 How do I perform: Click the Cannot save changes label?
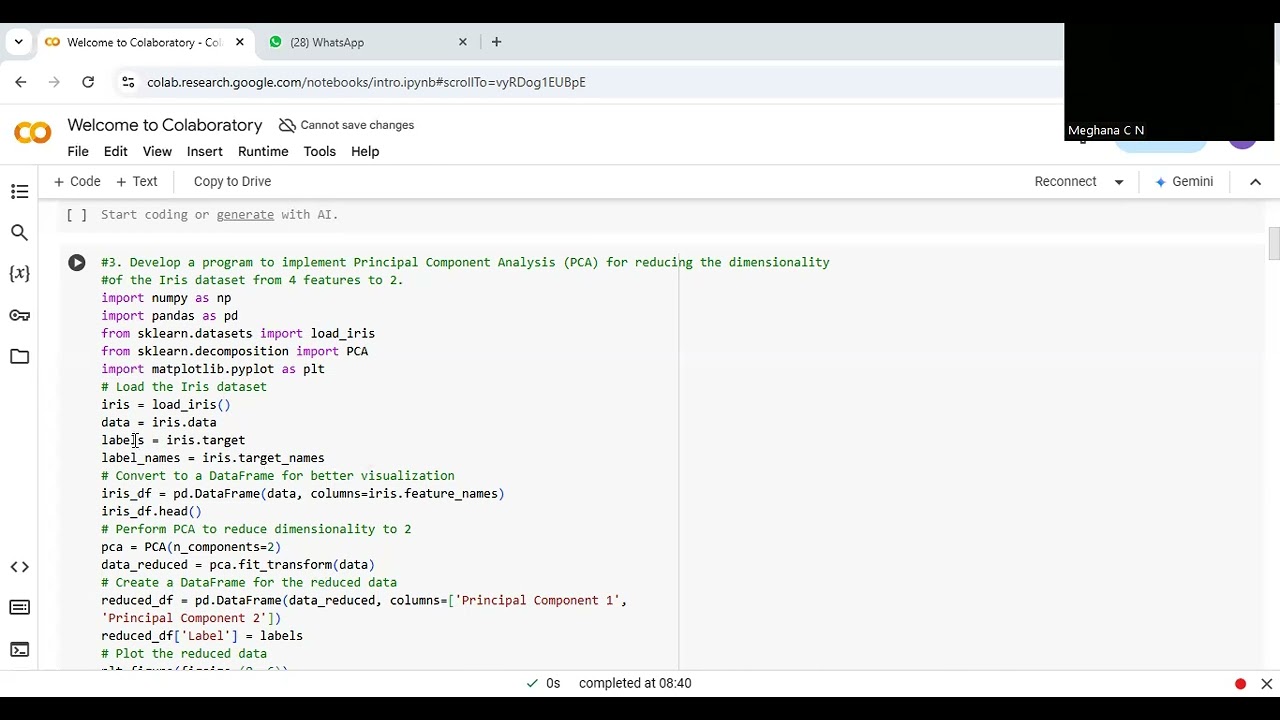[357, 125]
